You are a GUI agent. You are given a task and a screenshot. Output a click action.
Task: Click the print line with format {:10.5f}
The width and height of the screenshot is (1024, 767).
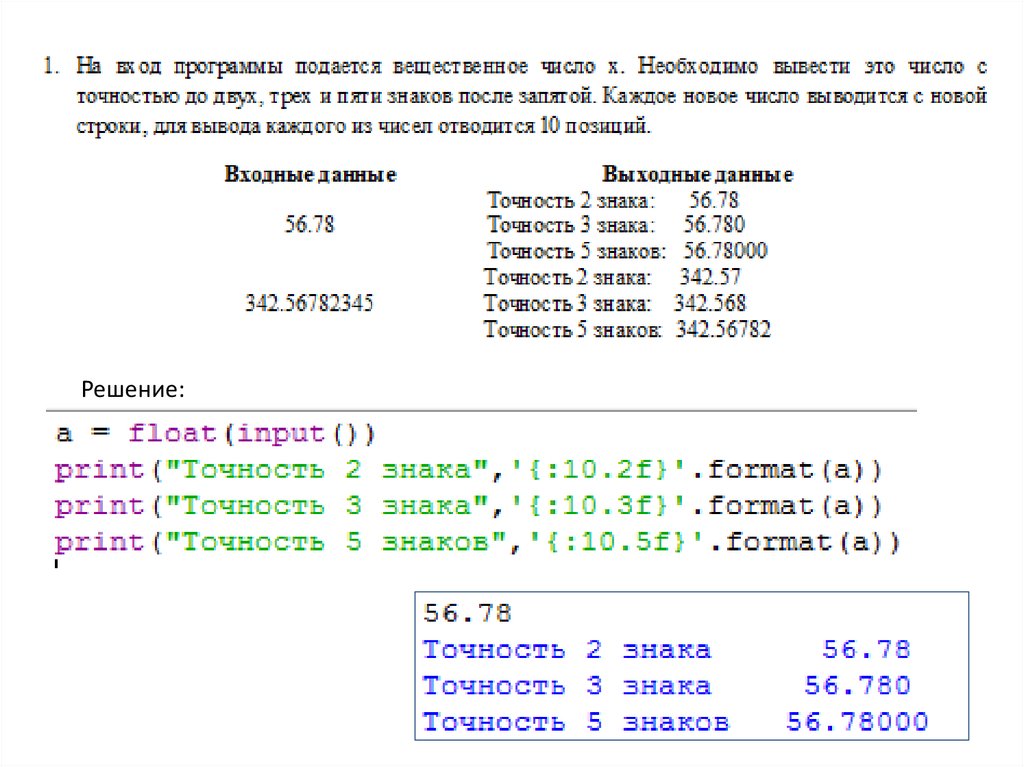(478, 543)
